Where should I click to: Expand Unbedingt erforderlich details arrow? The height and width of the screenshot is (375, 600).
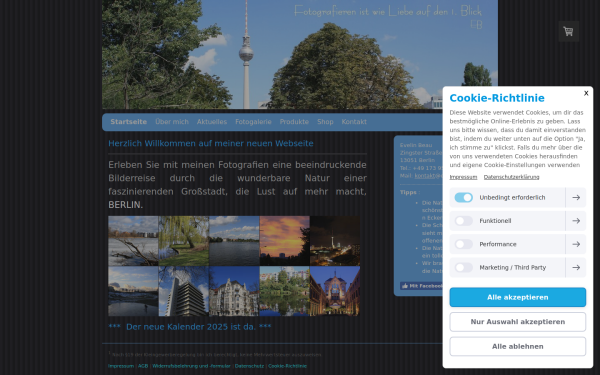tap(576, 197)
